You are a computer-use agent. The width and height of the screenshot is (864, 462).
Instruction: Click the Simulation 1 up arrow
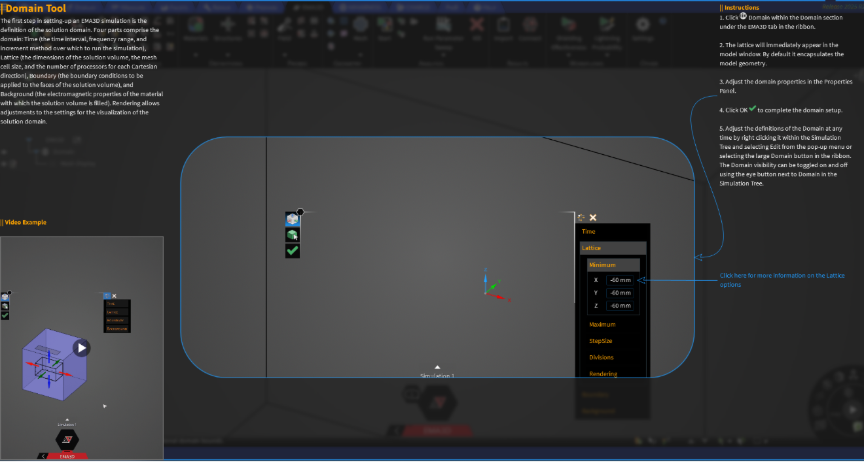(437, 367)
